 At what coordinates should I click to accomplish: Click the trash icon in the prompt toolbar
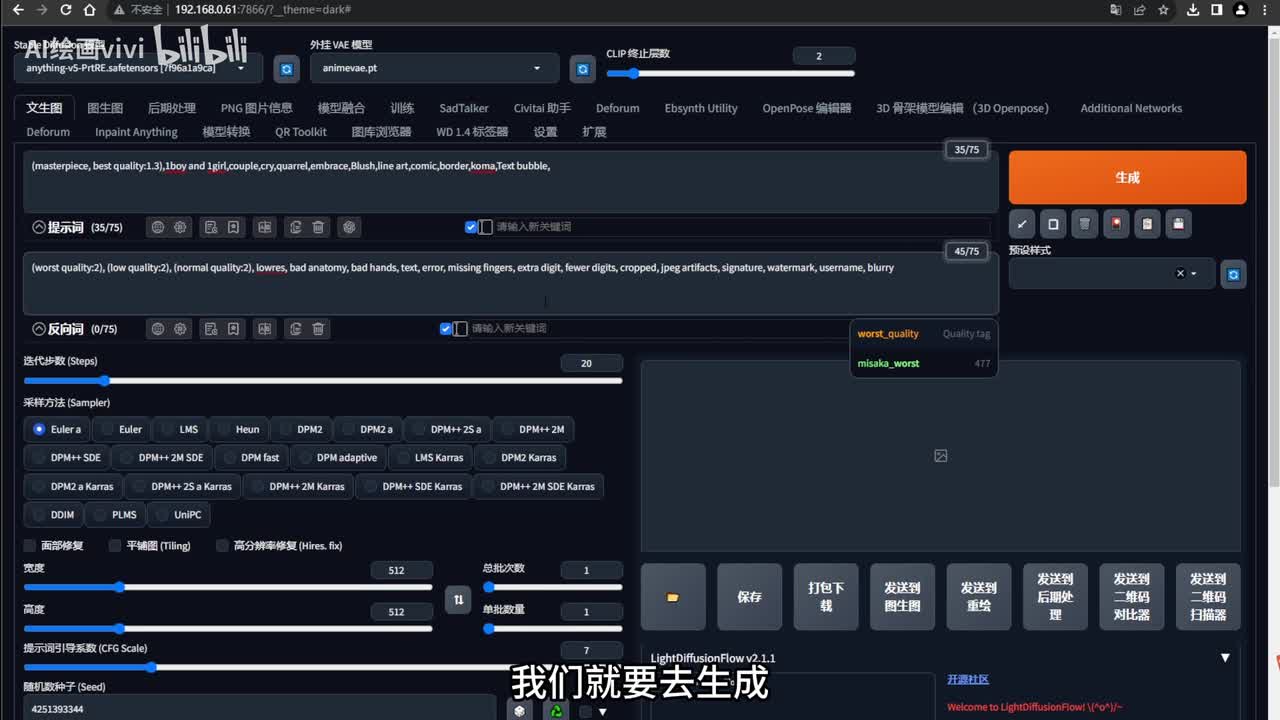point(318,227)
